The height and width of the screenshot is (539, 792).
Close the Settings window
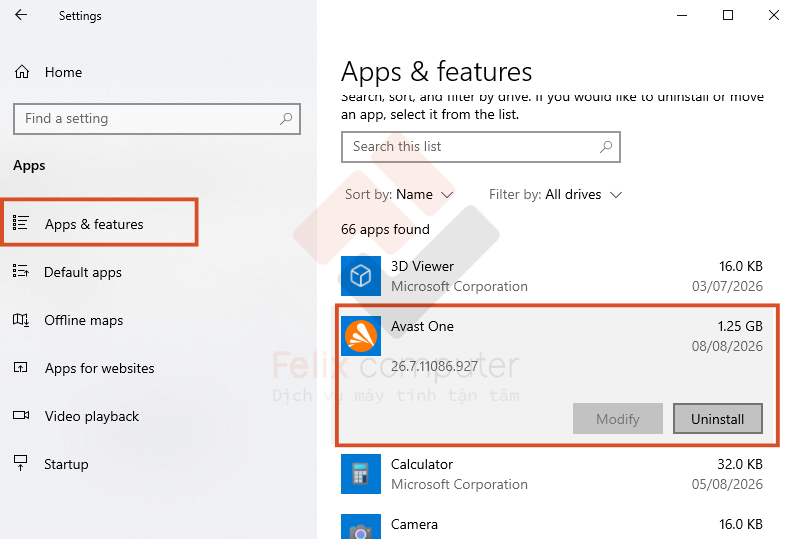coord(773,15)
